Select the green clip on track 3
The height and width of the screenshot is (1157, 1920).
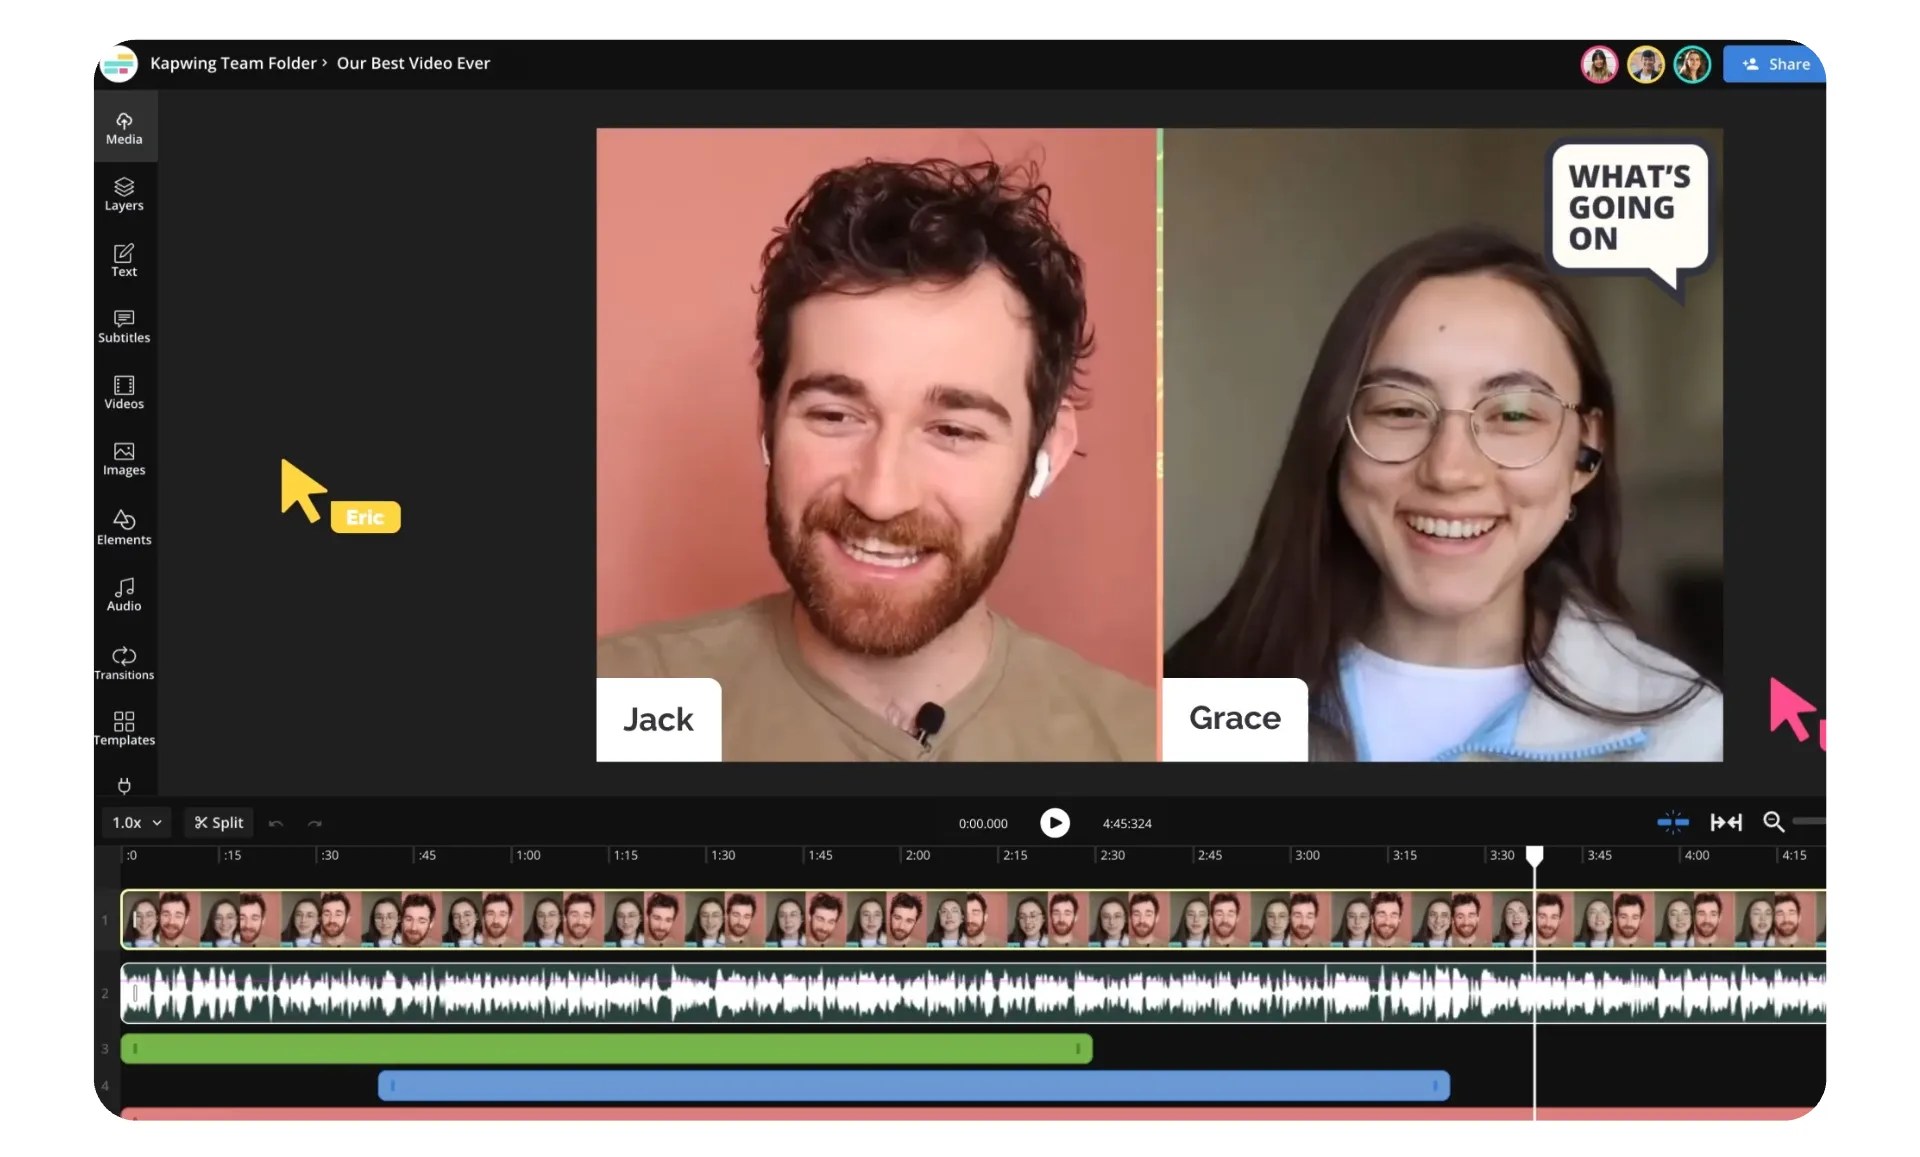coord(605,1048)
